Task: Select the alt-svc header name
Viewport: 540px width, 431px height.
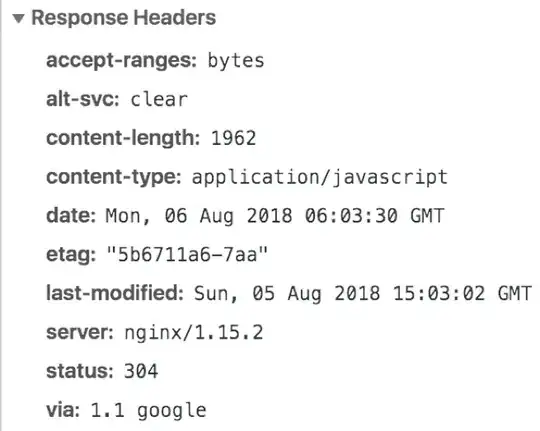Action: [83, 99]
